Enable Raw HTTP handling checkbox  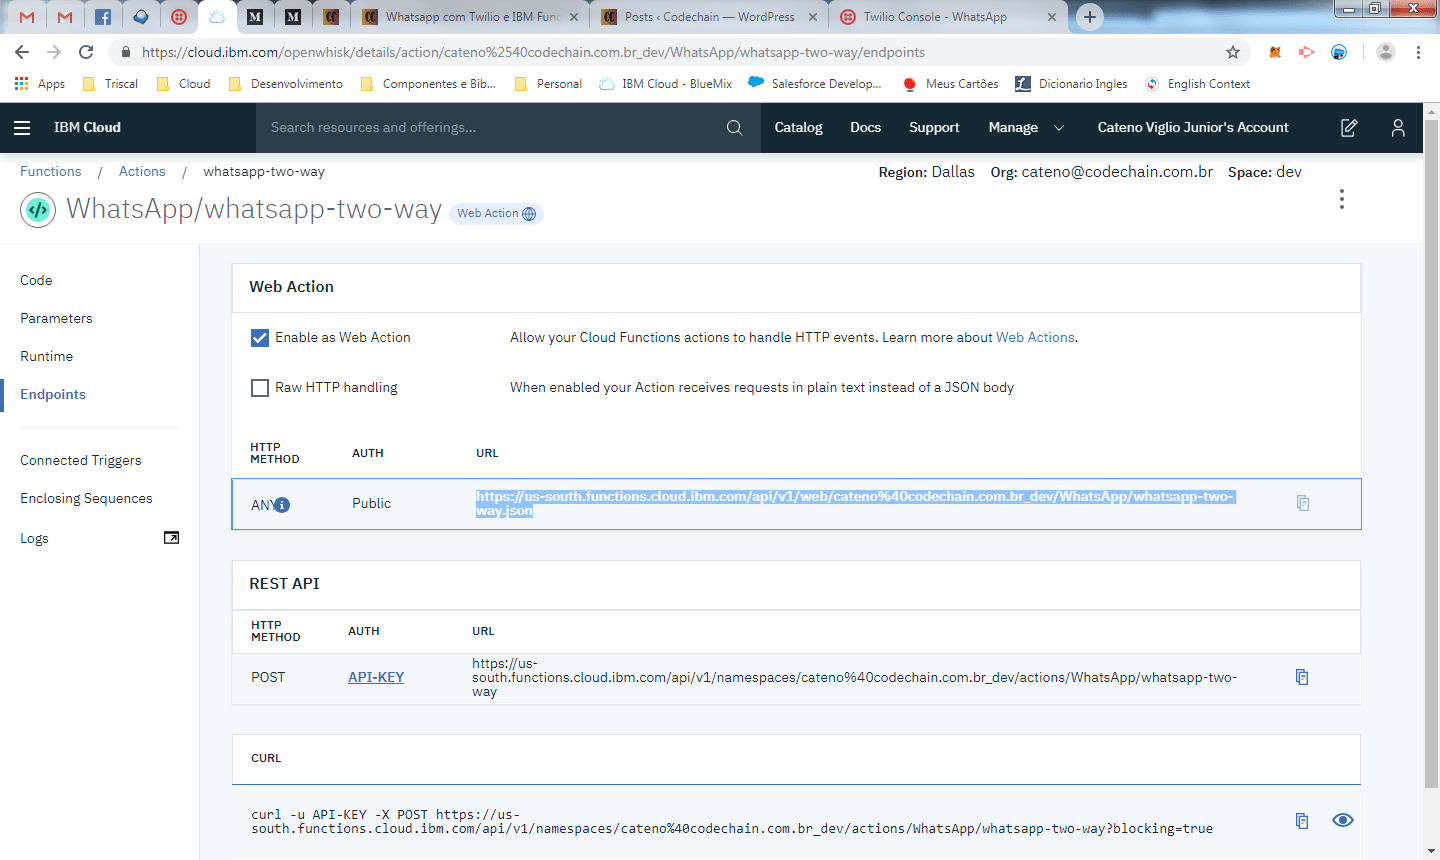tap(260, 388)
